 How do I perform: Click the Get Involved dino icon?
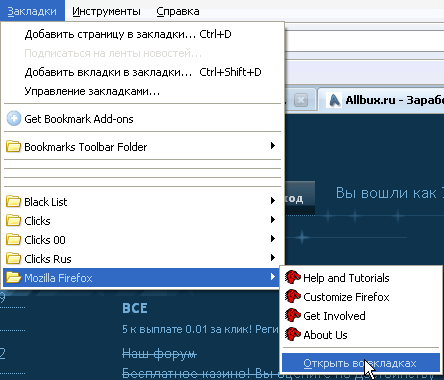click(293, 315)
